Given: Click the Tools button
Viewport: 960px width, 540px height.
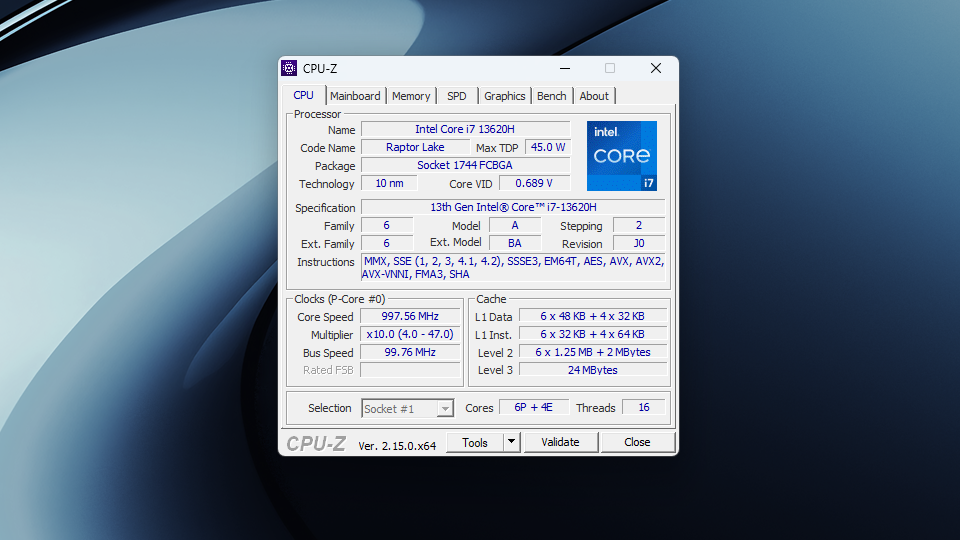Looking at the screenshot, I should (474, 442).
